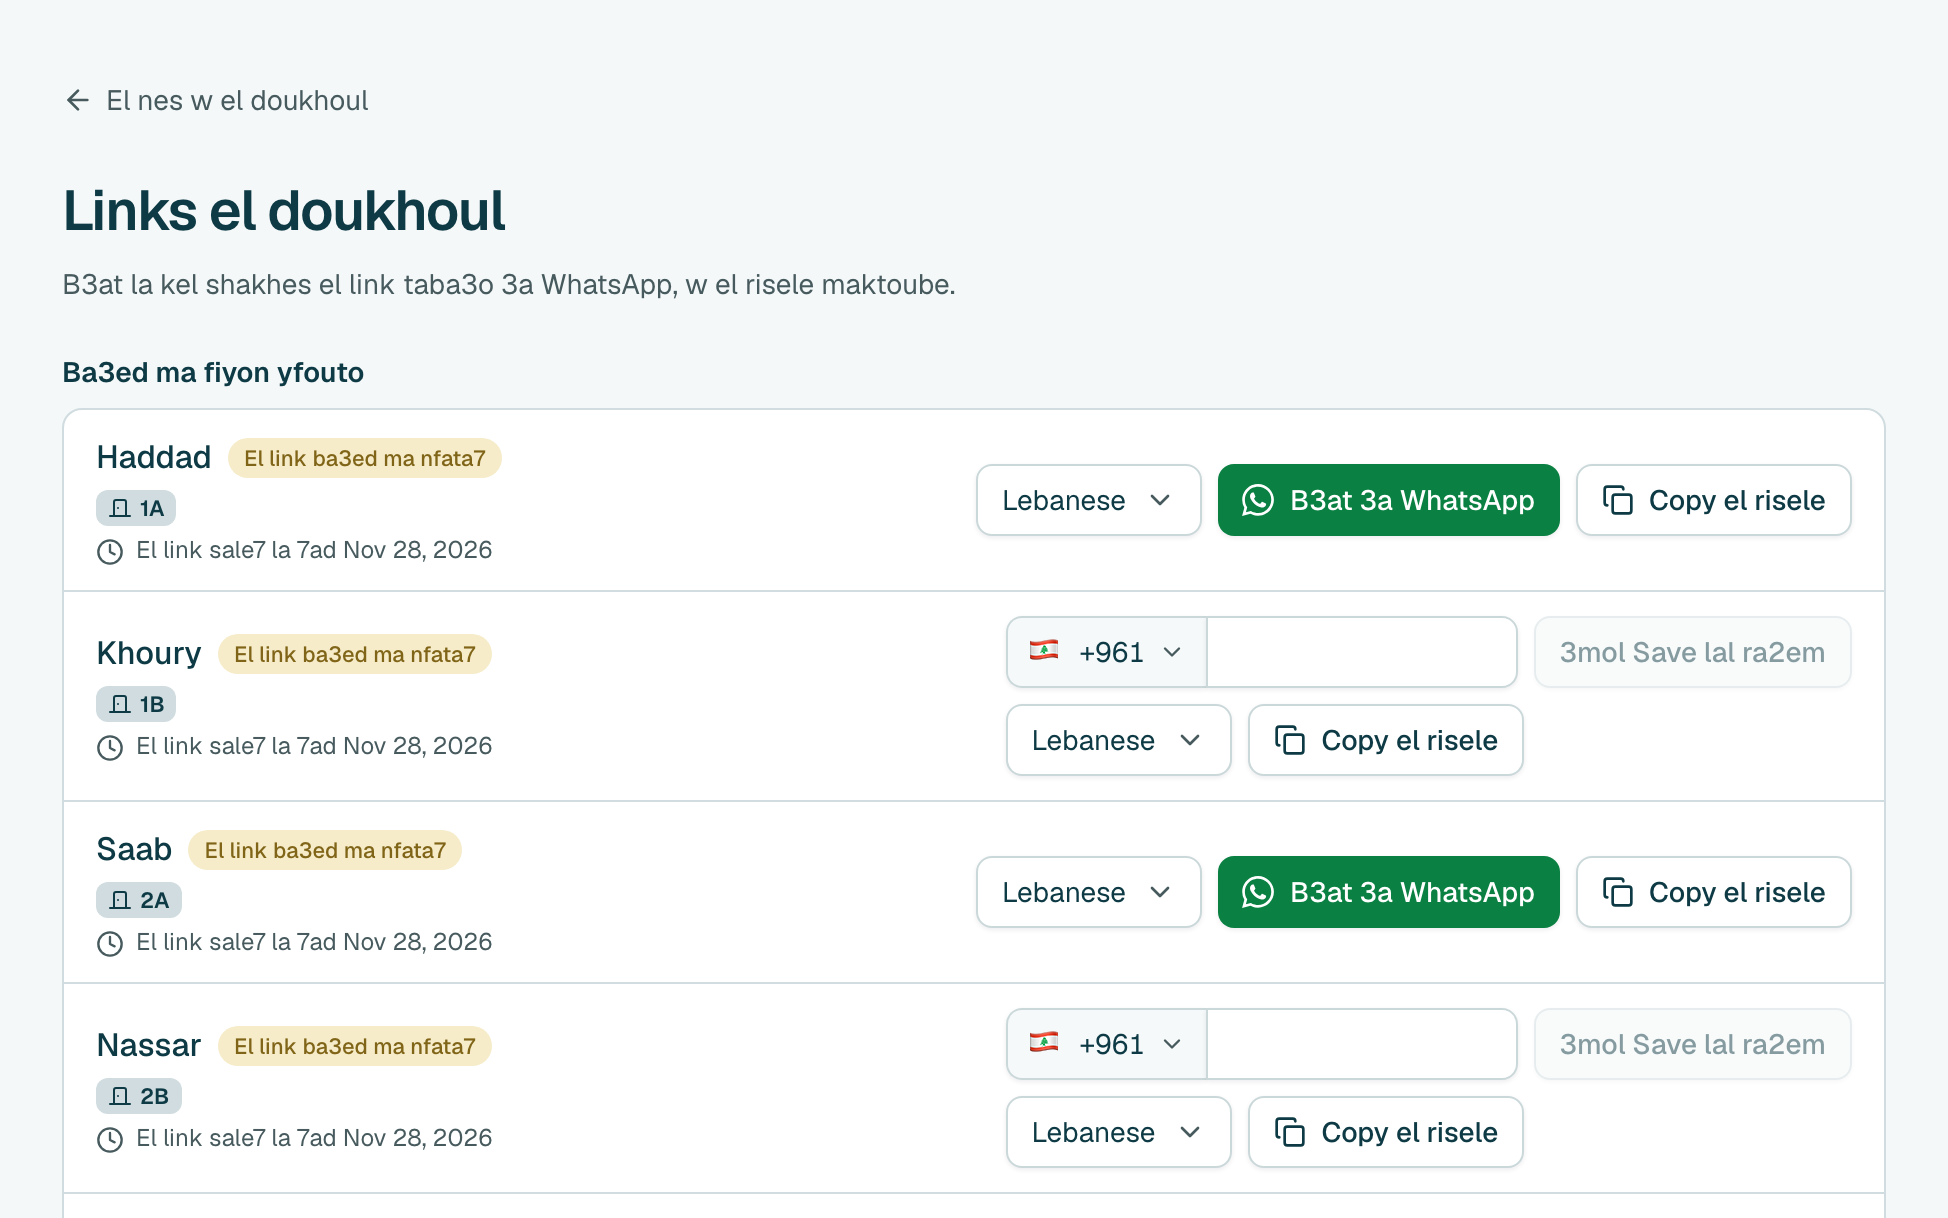The image size is (1948, 1218).
Task: Click the Lebanese flag in Khoury's row
Action: (1044, 651)
